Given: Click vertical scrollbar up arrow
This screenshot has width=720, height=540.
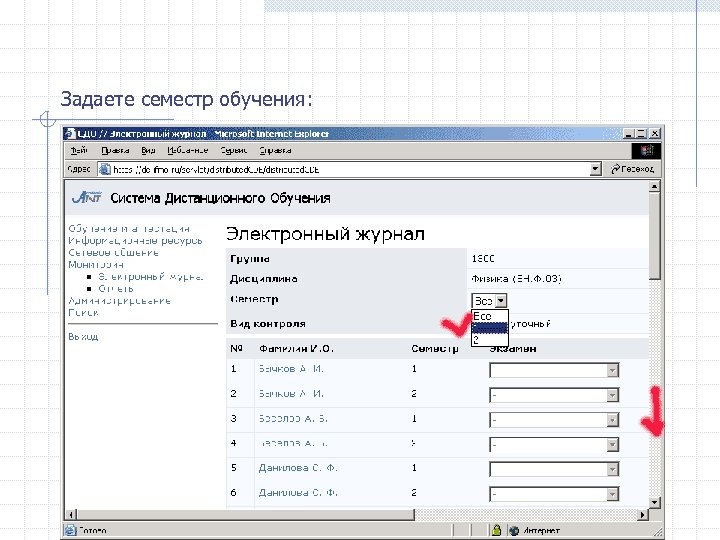Looking at the screenshot, I should coord(655,186).
